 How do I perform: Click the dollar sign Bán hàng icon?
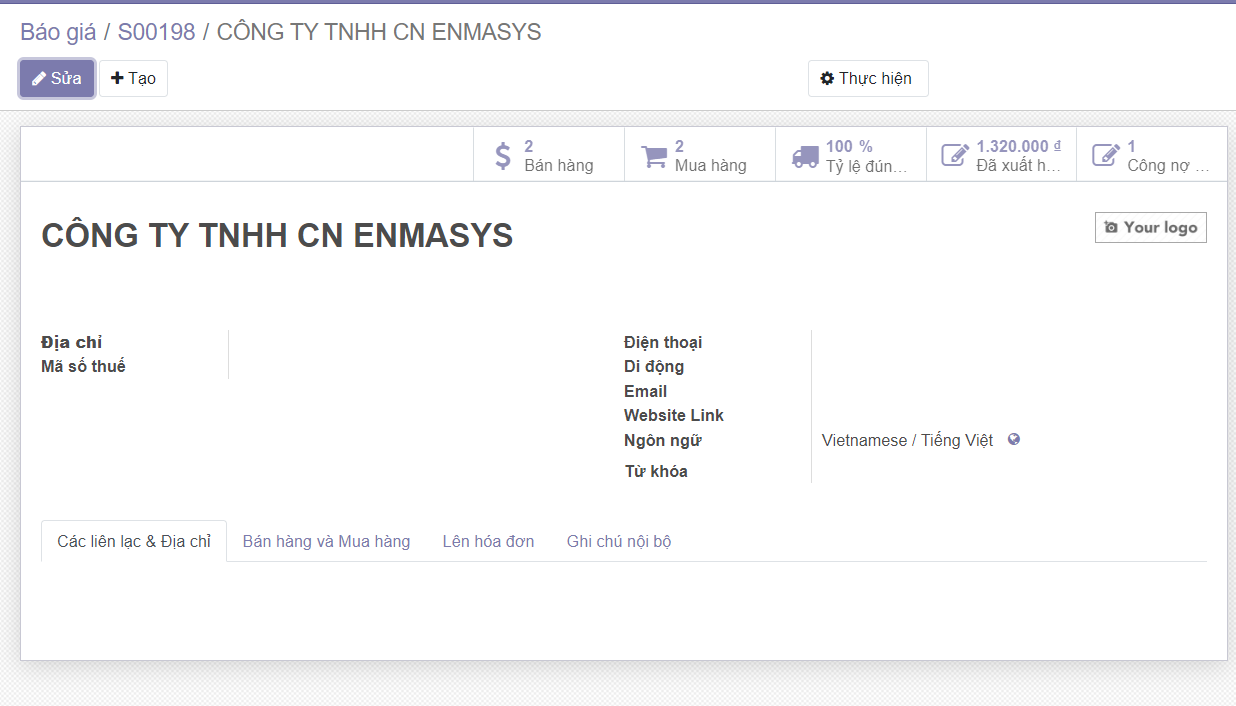tap(503, 156)
